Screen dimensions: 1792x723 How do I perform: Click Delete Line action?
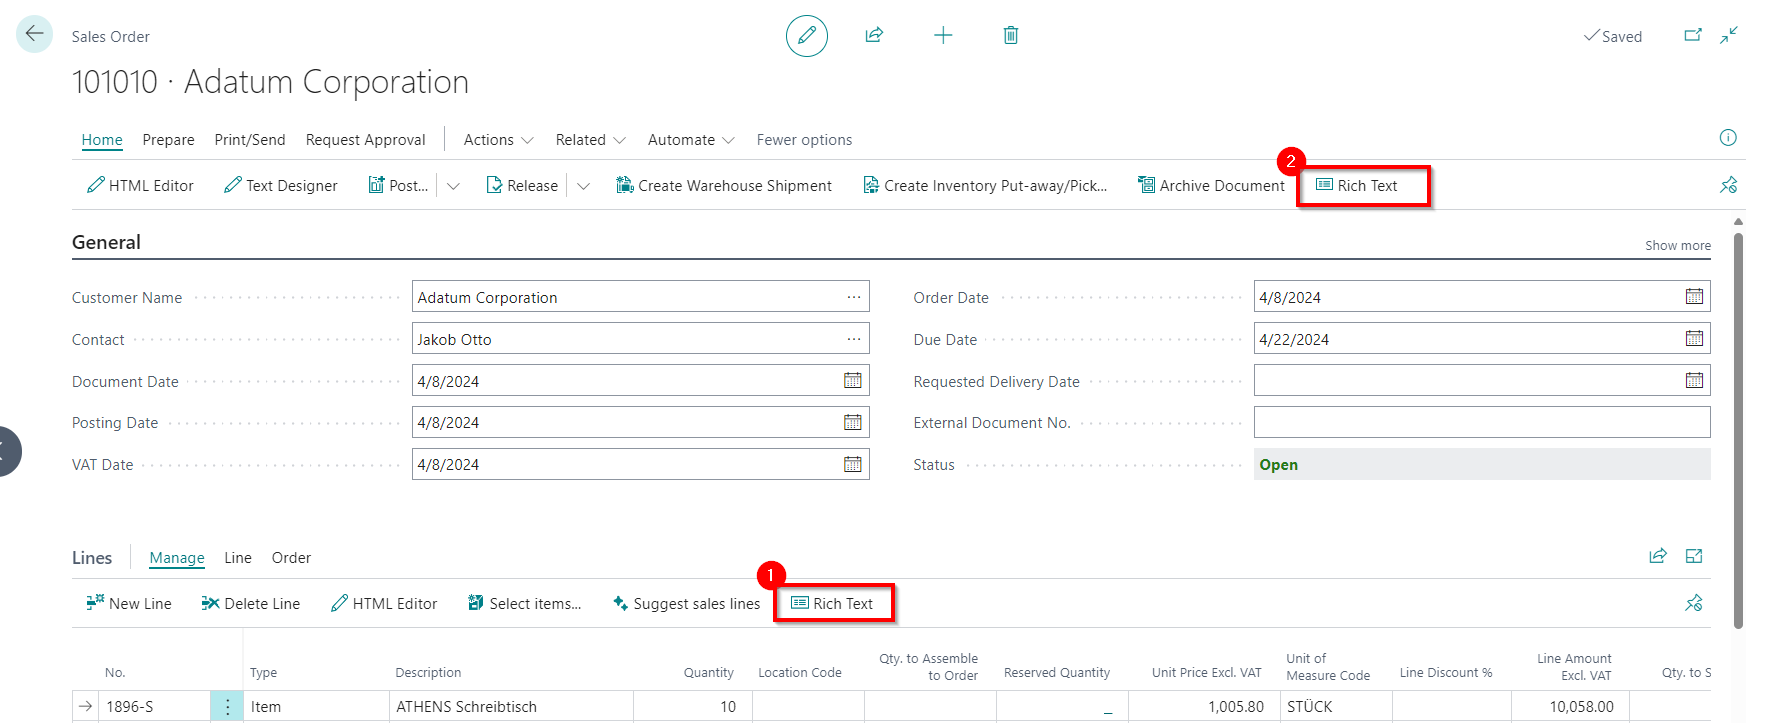tap(251, 603)
